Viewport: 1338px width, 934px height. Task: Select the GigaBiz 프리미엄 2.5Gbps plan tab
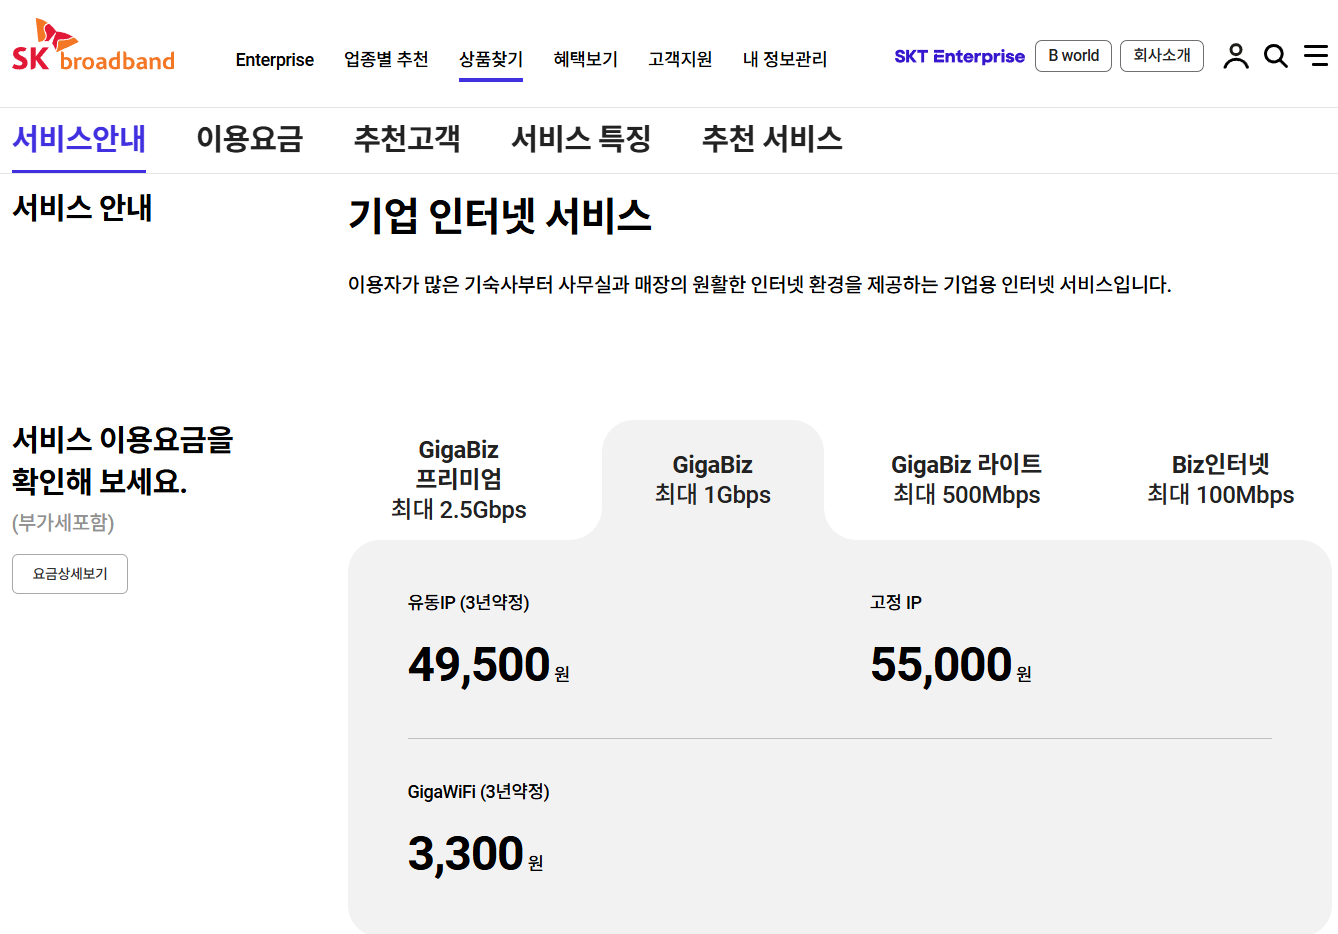(x=459, y=480)
